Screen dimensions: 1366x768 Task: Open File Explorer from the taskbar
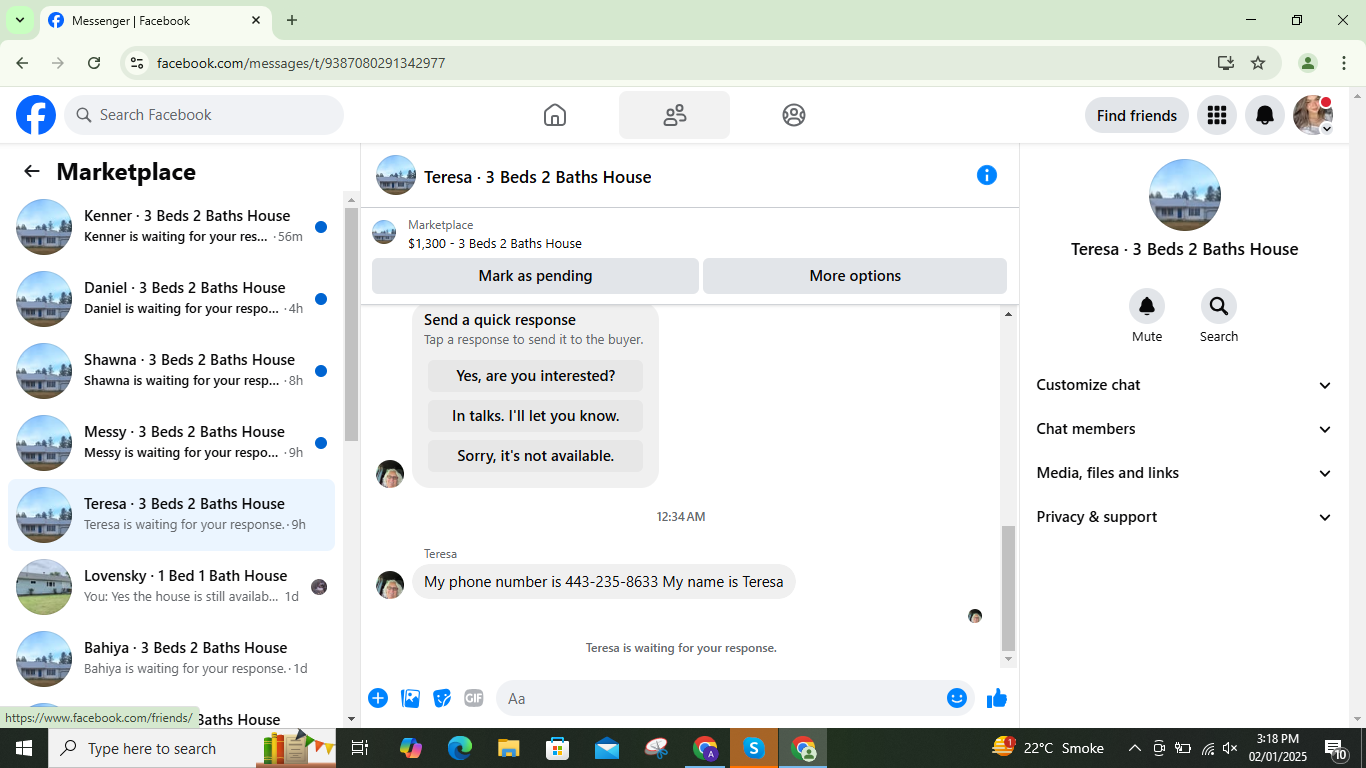[x=509, y=748]
